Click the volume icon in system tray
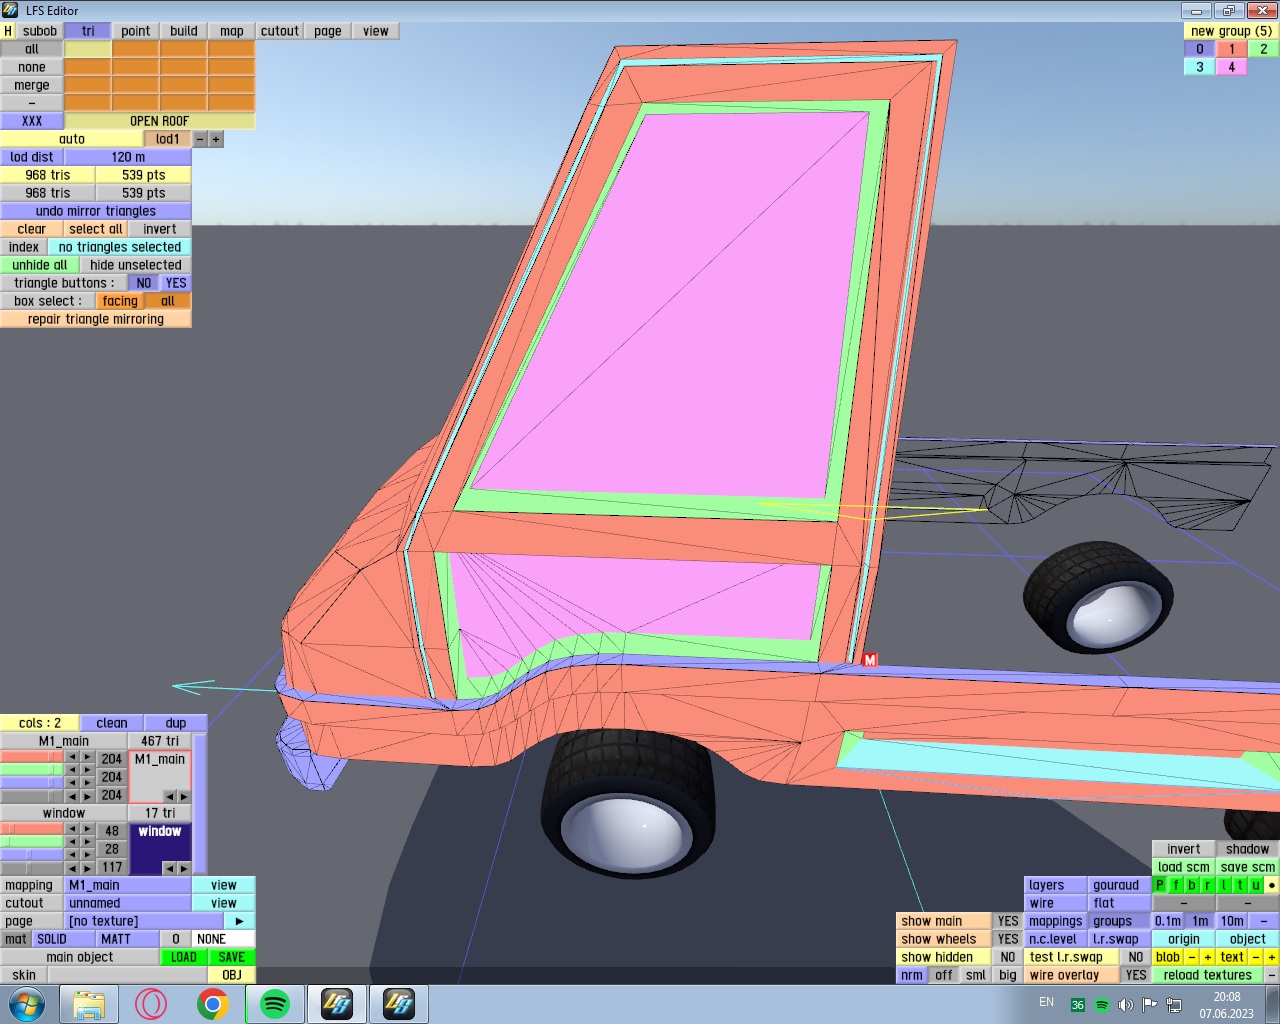The image size is (1280, 1024). (1125, 1004)
